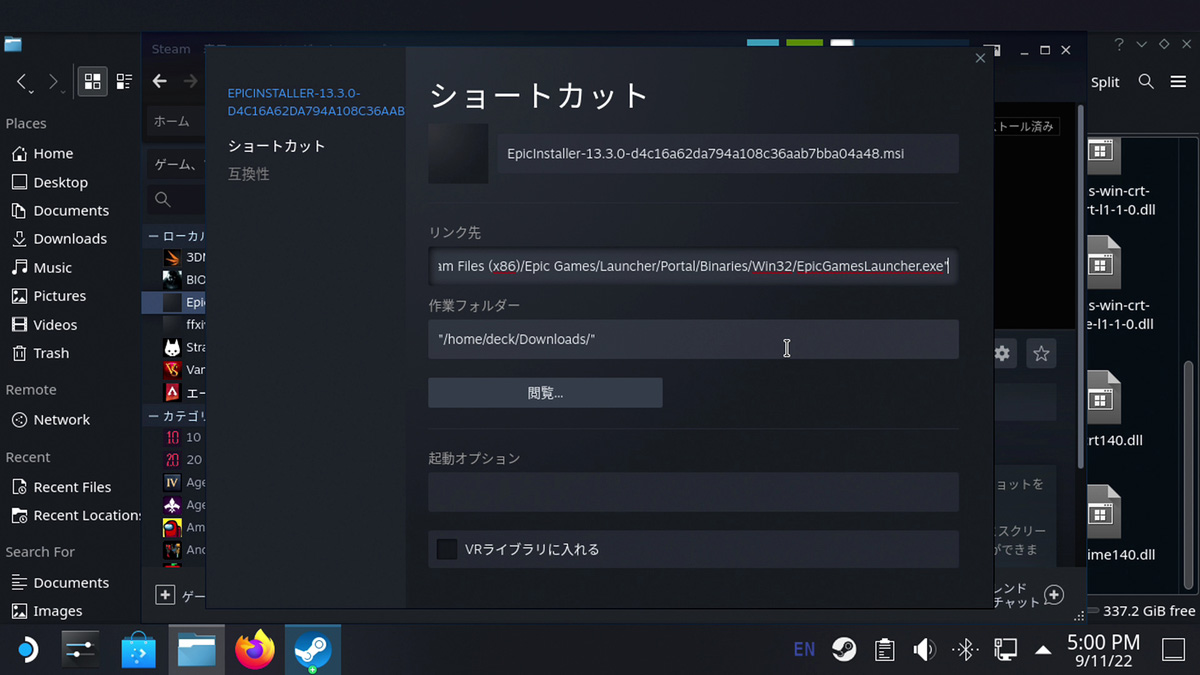Image resolution: width=1200 pixels, height=675 pixels.
Task: Click Show Desktop button on taskbar
Action: (1173, 650)
